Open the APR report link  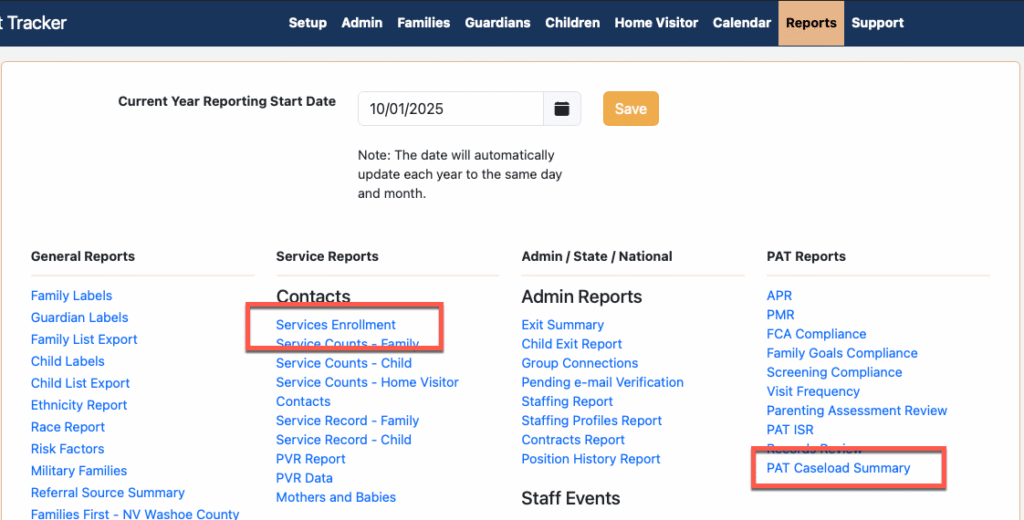pos(779,296)
